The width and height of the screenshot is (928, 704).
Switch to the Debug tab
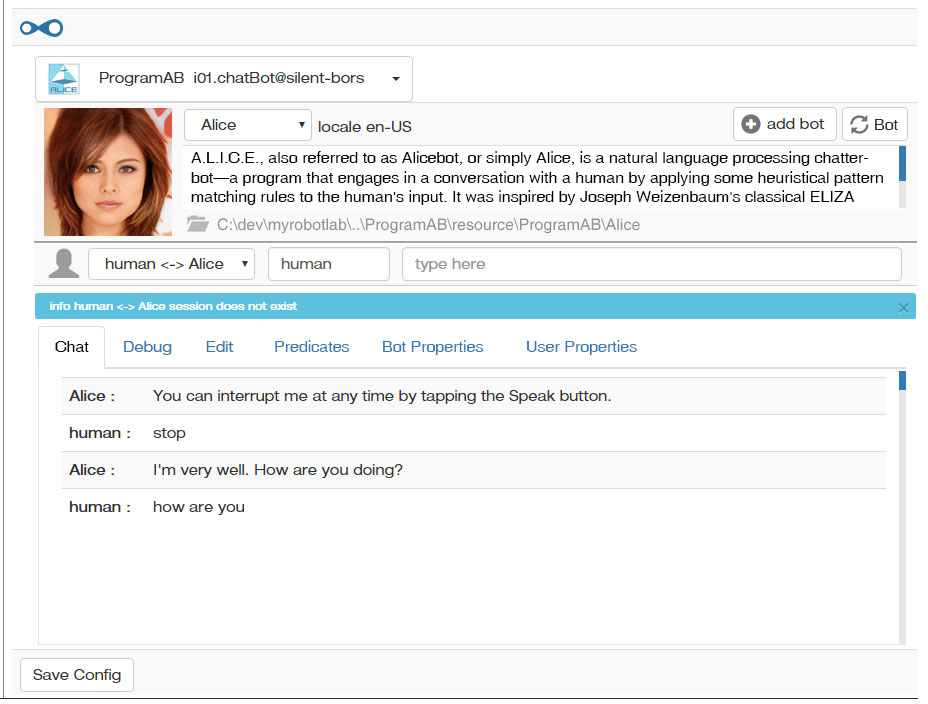point(147,347)
